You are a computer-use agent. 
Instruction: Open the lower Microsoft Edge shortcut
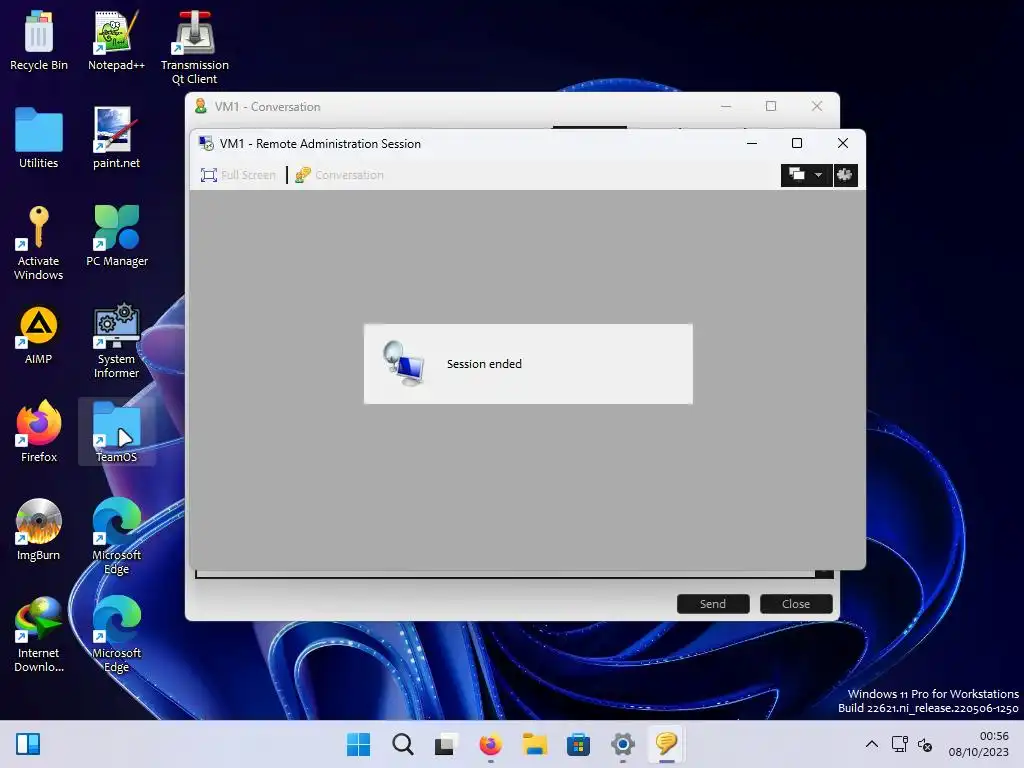tap(116, 634)
